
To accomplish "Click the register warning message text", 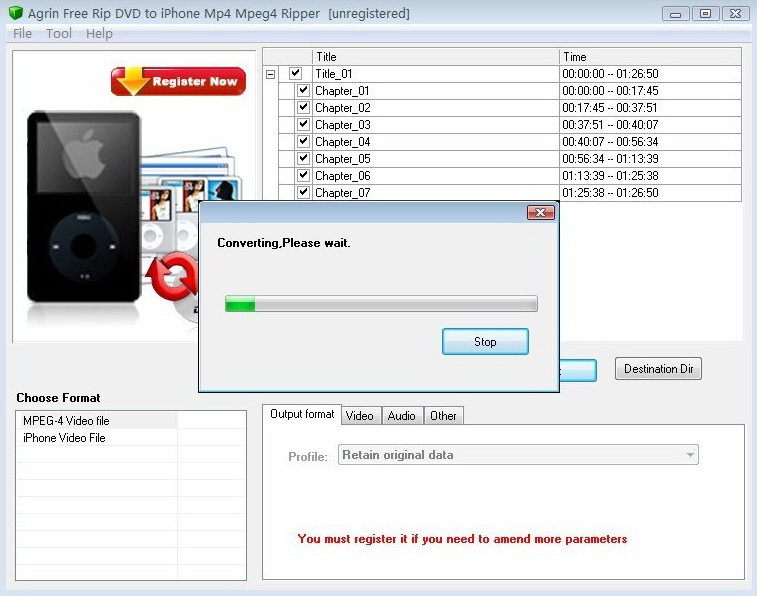I will tap(462, 539).
